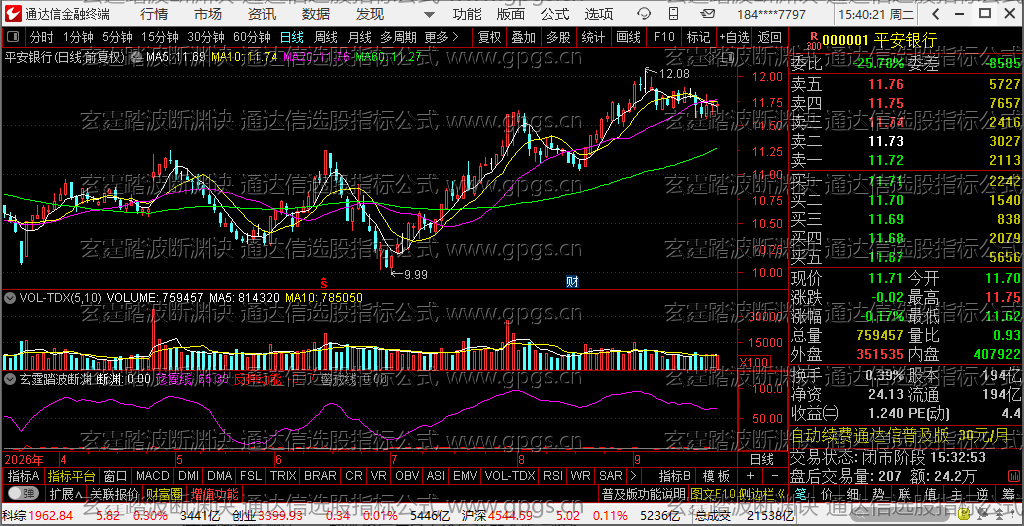Screen dimensions: 1024x526
Task: Click the 财 marker on the chart
Action: tap(572, 282)
